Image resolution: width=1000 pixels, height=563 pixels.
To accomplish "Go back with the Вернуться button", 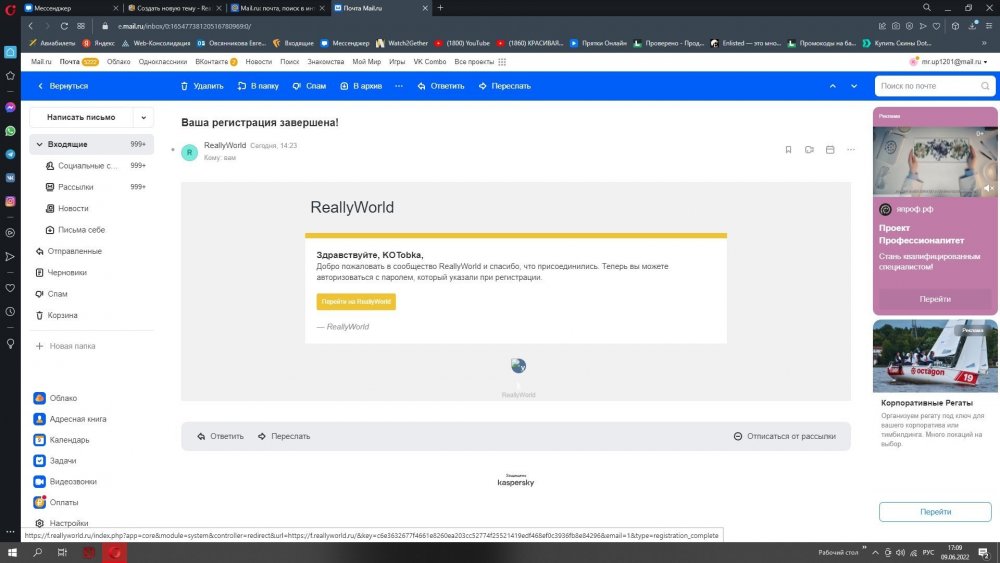I will (x=62, y=86).
